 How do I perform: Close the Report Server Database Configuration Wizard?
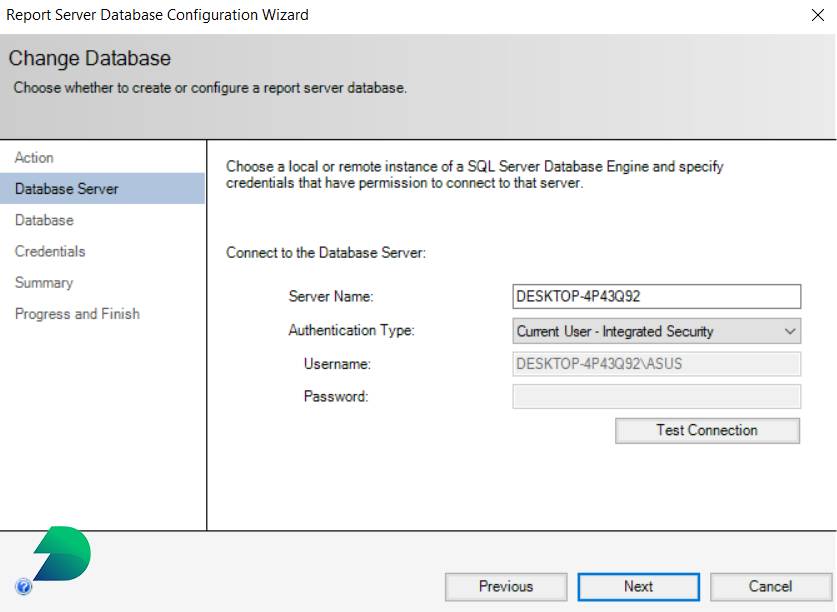[818, 14]
